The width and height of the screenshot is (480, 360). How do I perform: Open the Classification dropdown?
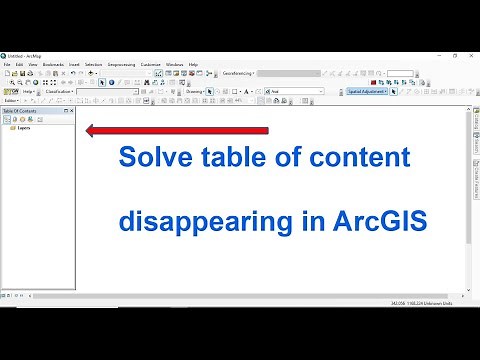(59, 91)
